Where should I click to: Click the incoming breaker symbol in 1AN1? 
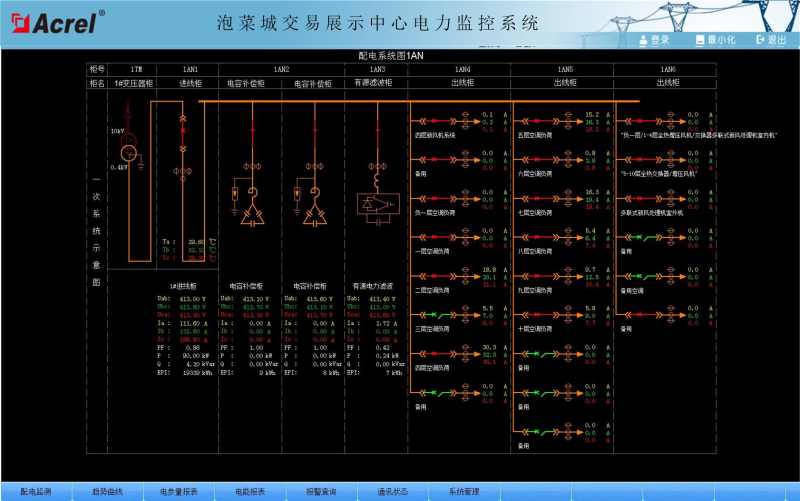pos(183,132)
